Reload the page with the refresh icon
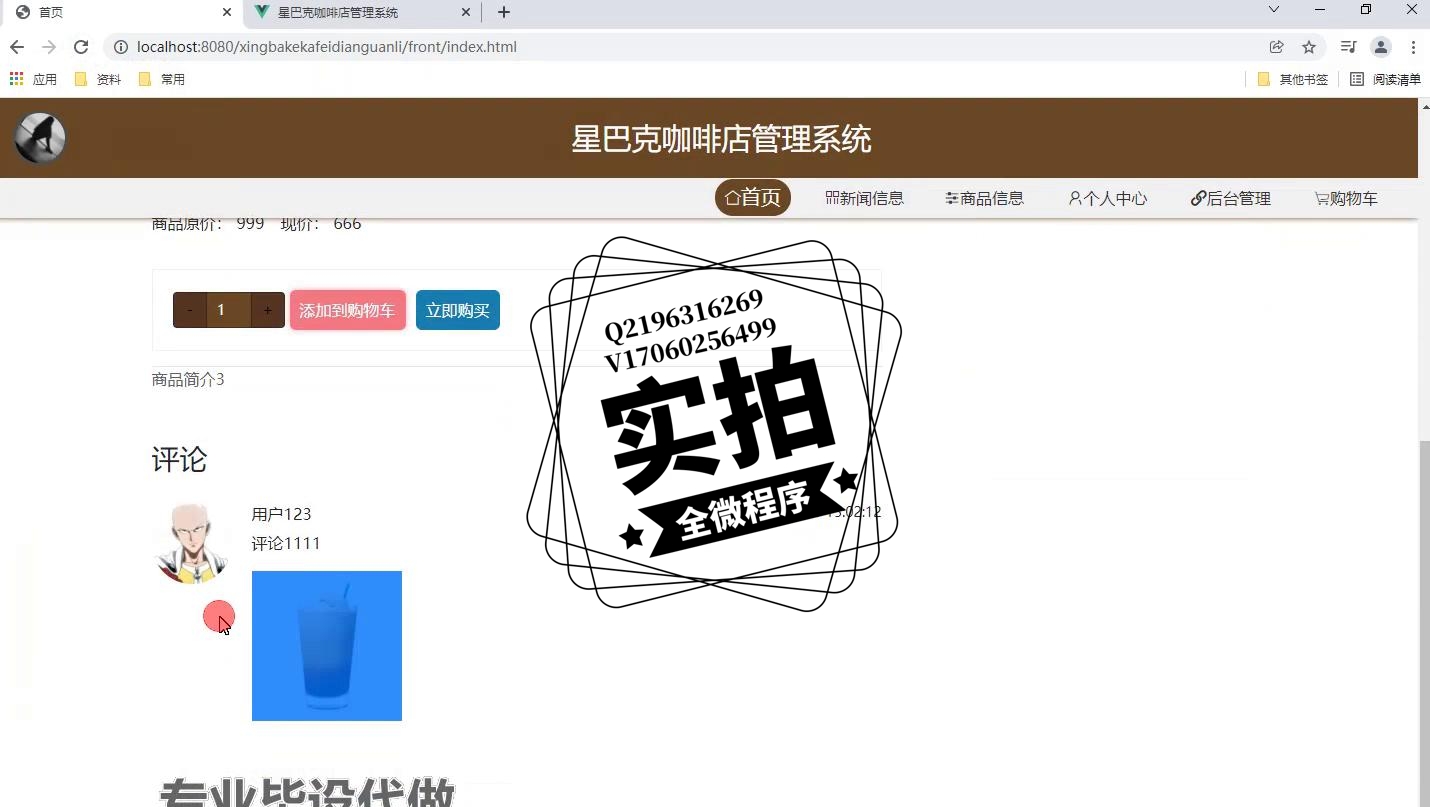The image size is (1430, 807). point(81,47)
